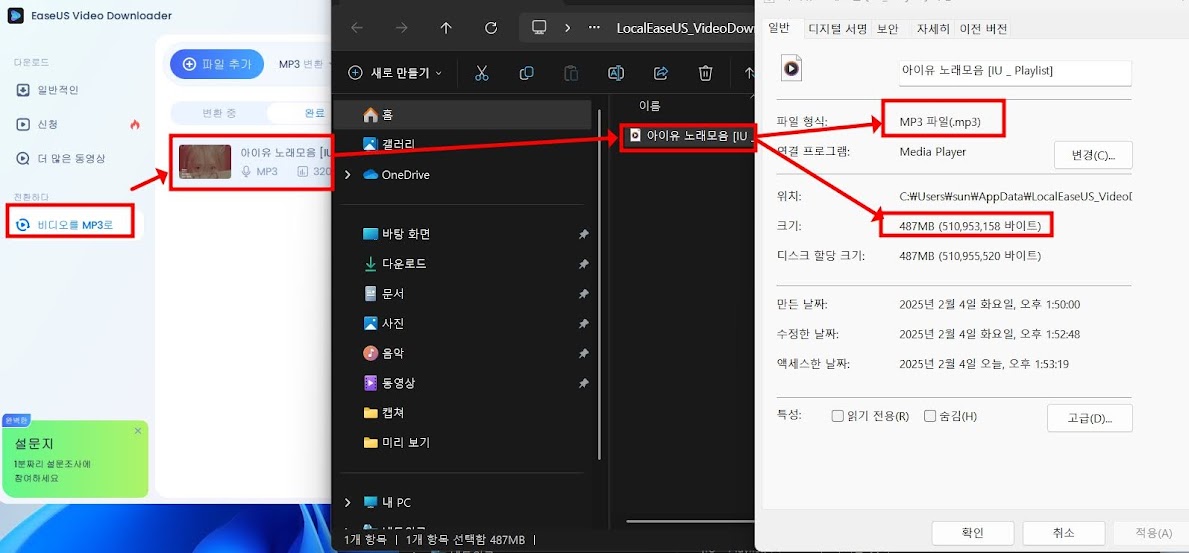Click the Share icon in Explorer toolbar
The height and width of the screenshot is (553, 1189).
pyautogui.click(x=660, y=73)
